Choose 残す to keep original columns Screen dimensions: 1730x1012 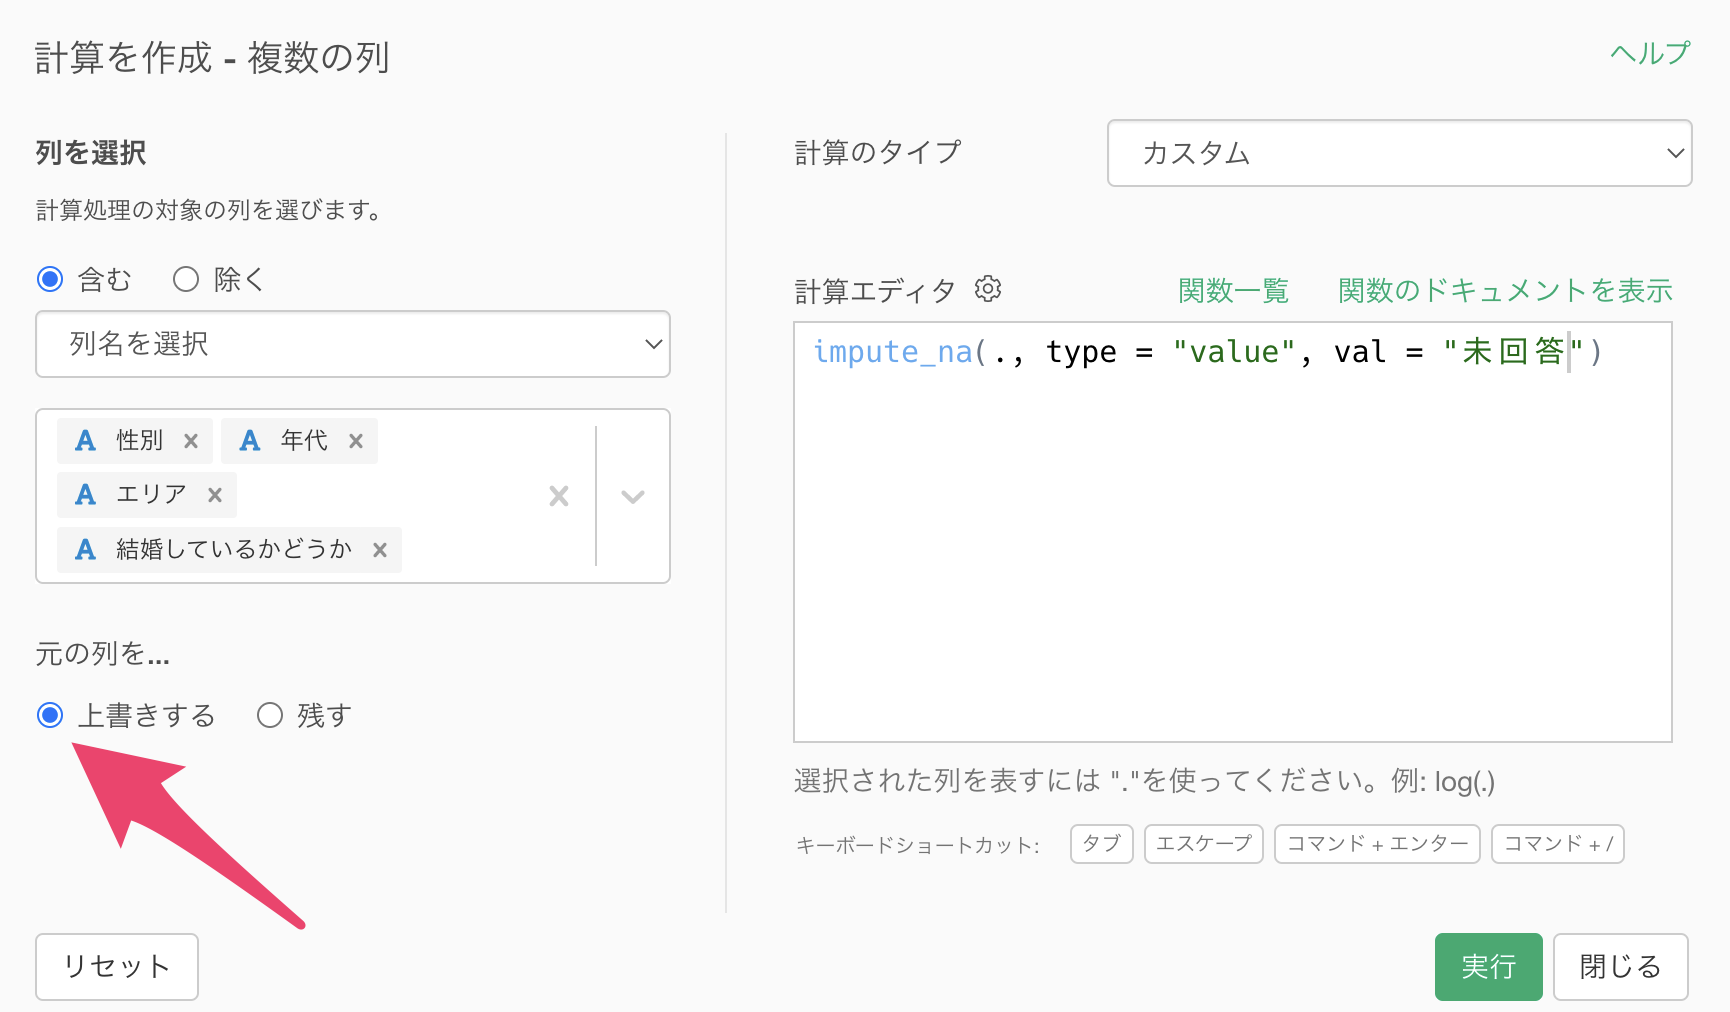tap(270, 715)
